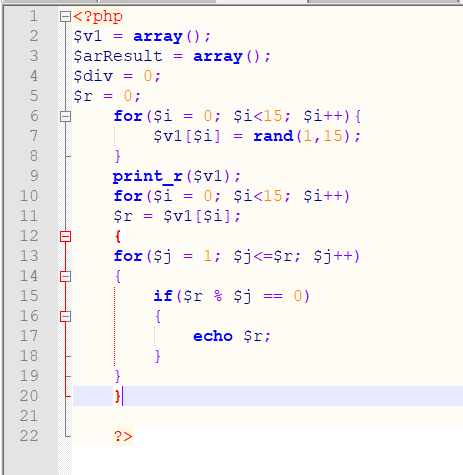The image size is (463, 475).
Task: Collapse the fold marker at line 1
Action: pyautogui.click(x=65, y=17)
